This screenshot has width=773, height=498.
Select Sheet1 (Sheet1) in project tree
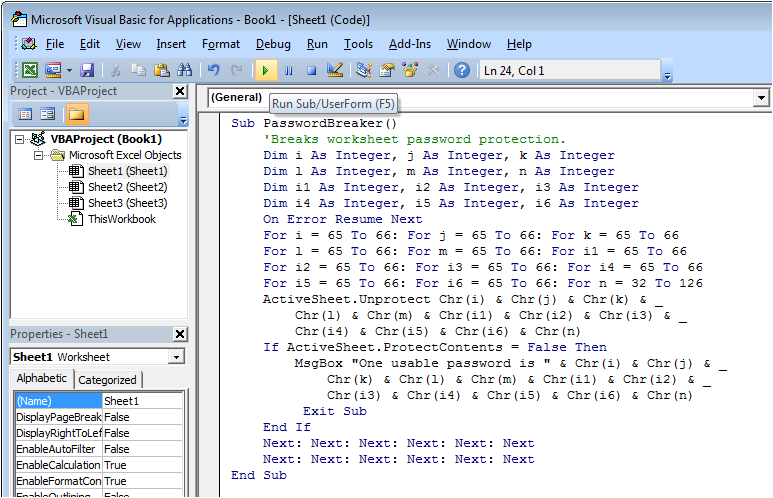(x=128, y=171)
